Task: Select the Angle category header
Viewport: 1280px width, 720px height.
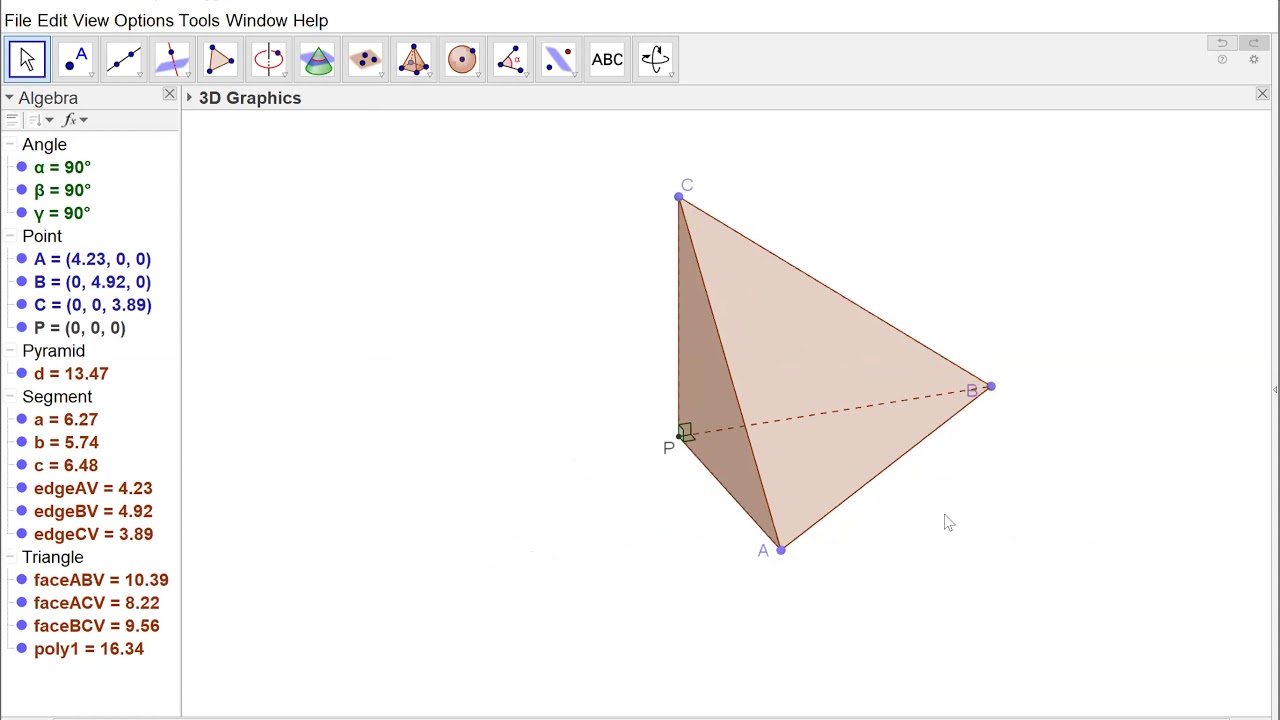Action: (x=44, y=145)
